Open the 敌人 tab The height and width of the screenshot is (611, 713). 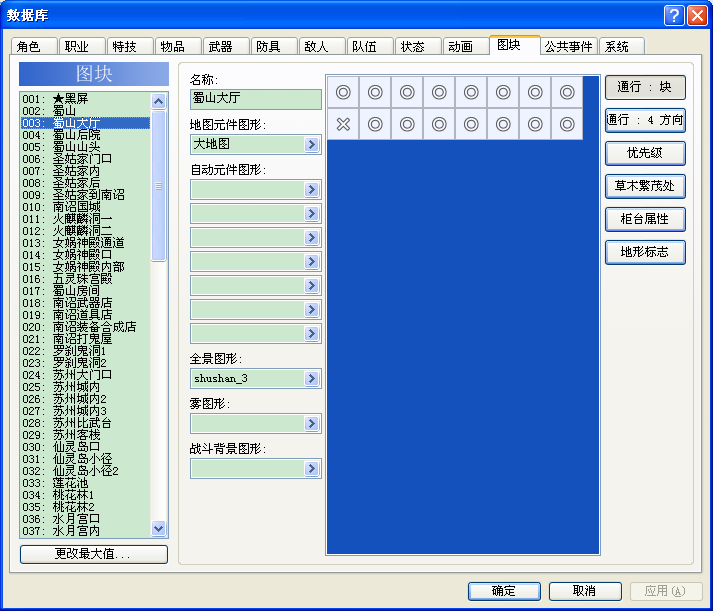[x=321, y=46]
